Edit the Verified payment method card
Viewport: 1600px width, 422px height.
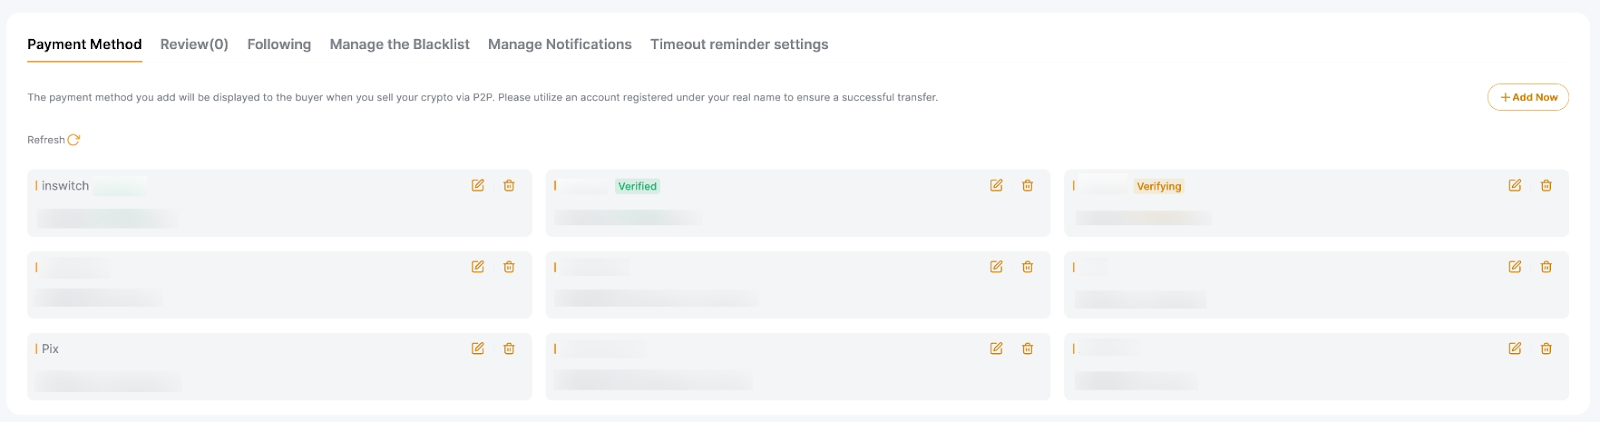(996, 186)
